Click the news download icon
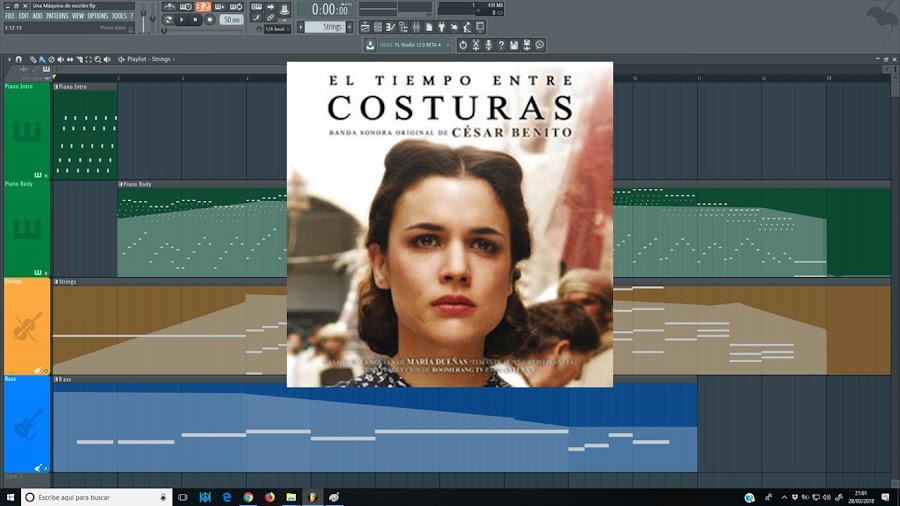This screenshot has width=900, height=506. [370, 45]
